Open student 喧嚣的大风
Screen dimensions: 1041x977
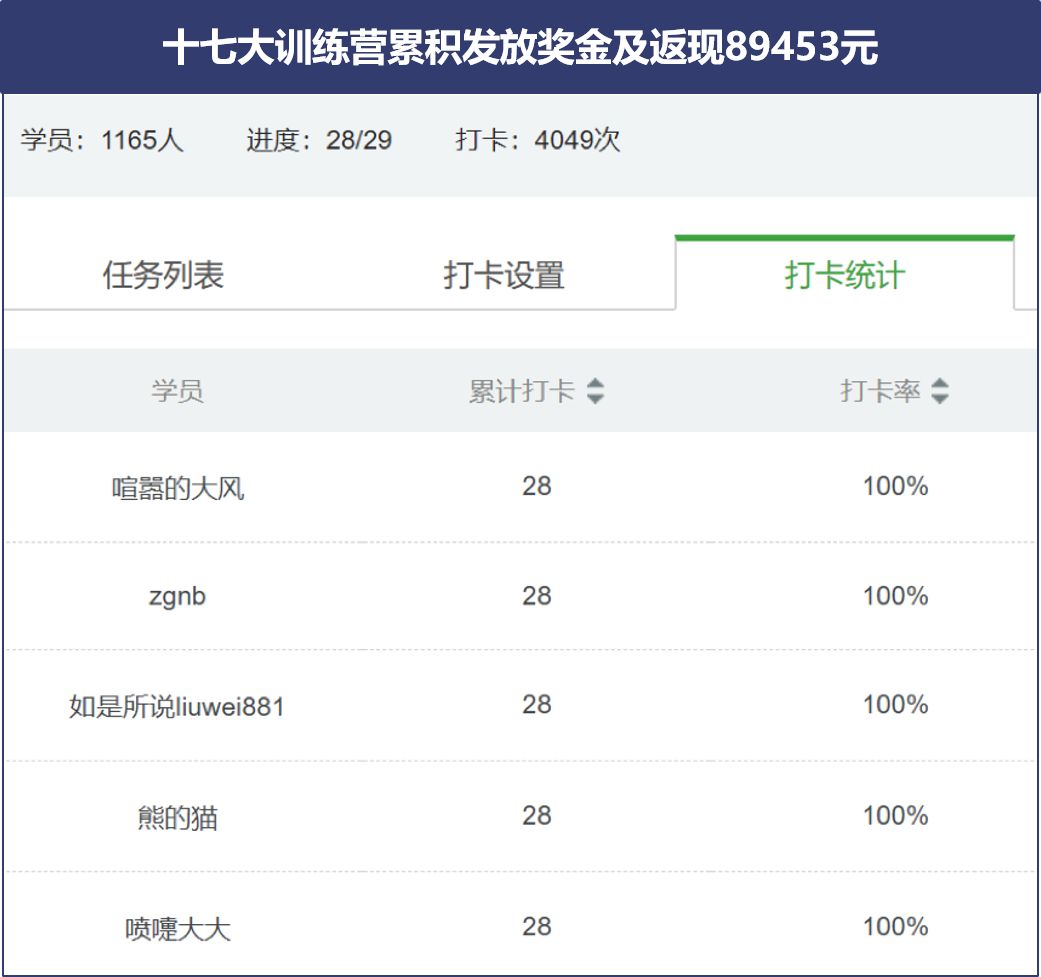pyautogui.click(x=178, y=488)
